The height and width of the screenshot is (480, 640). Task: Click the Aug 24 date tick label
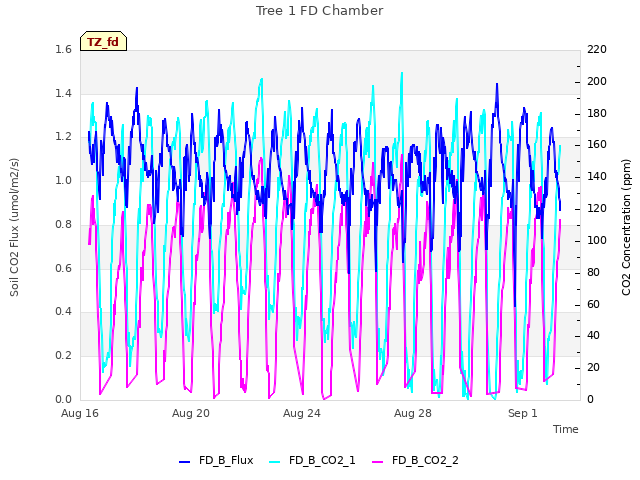[x=302, y=413]
